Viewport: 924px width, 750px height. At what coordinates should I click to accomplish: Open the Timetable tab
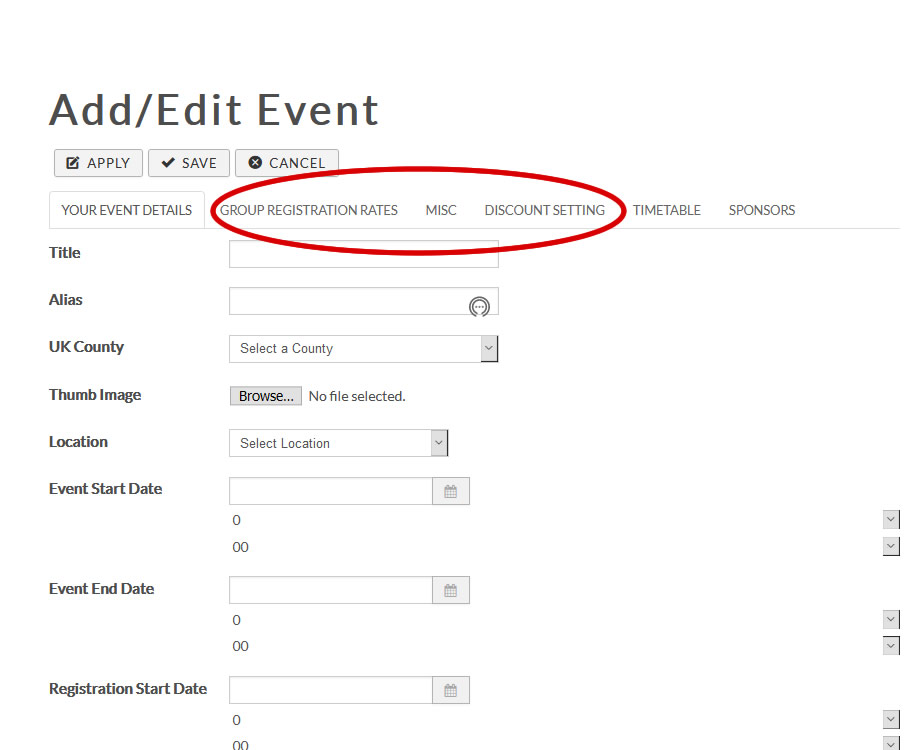pyautogui.click(x=667, y=210)
